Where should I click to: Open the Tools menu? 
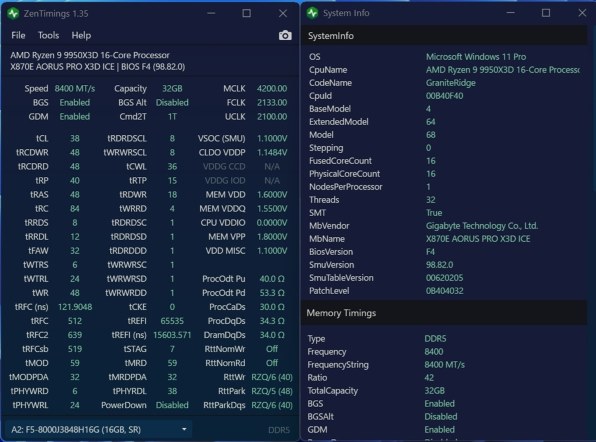click(48, 35)
